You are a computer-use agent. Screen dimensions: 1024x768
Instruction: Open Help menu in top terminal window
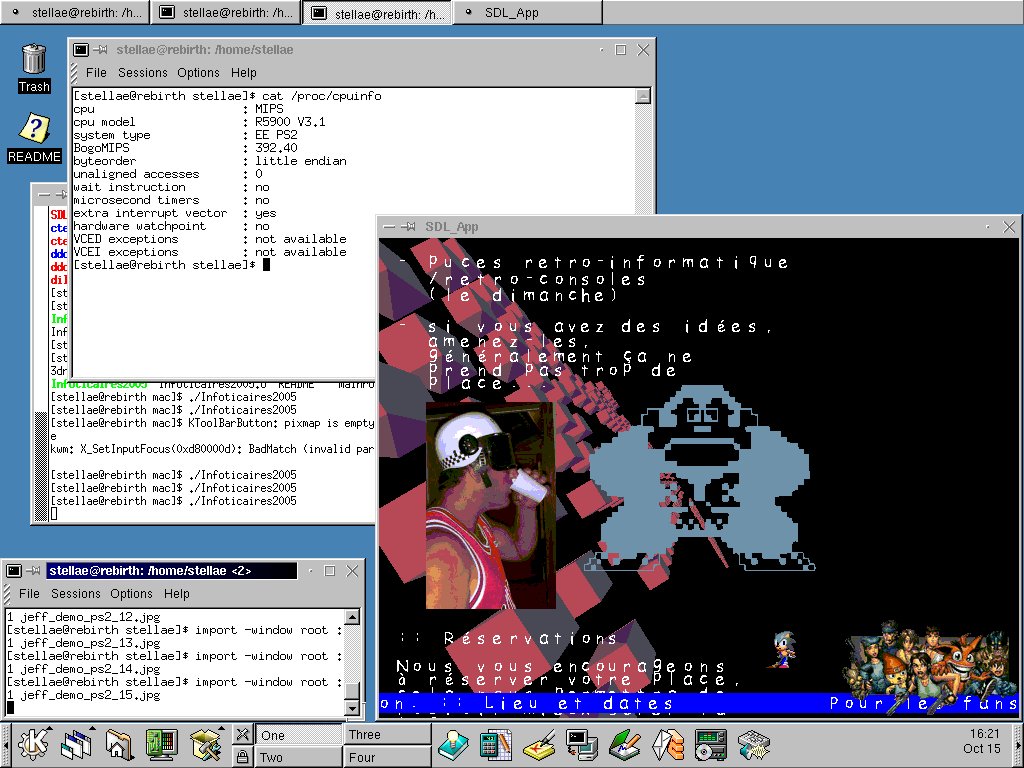[x=244, y=72]
